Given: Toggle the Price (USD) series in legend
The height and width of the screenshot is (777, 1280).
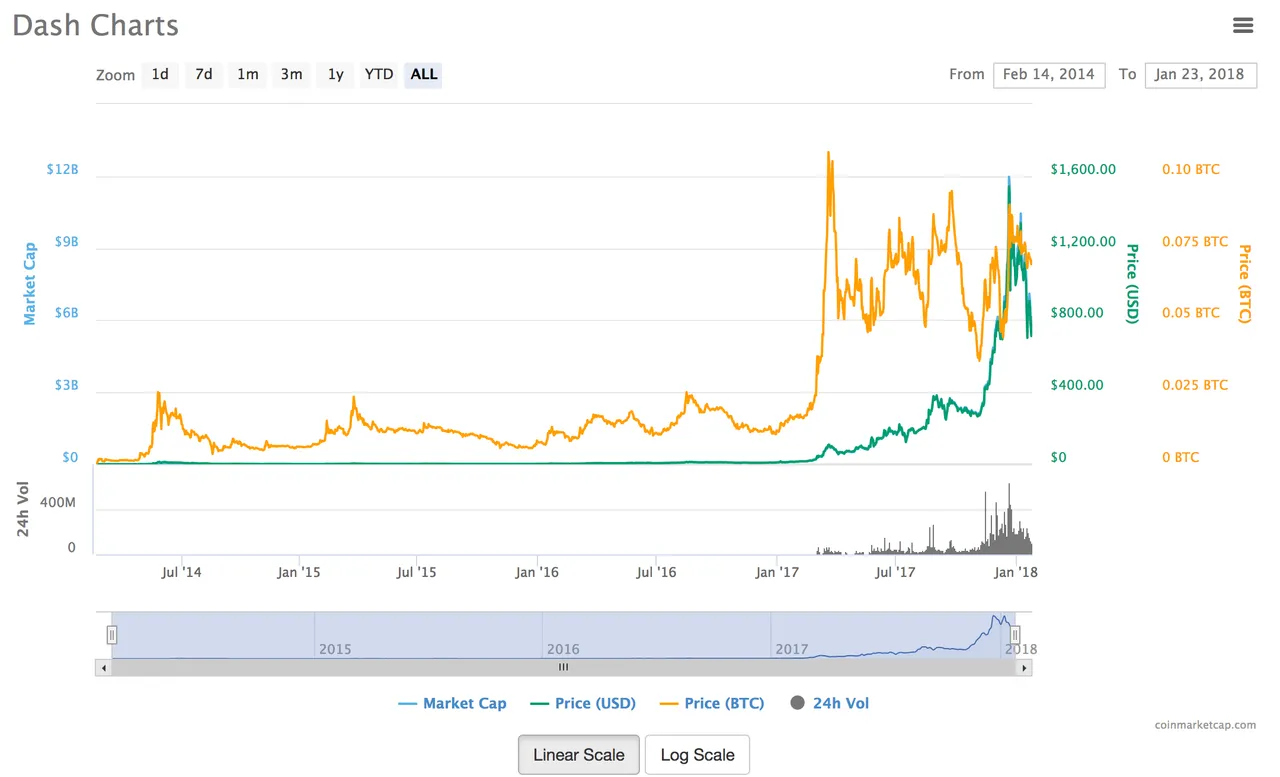Looking at the screenshot, I should point(582,703).
